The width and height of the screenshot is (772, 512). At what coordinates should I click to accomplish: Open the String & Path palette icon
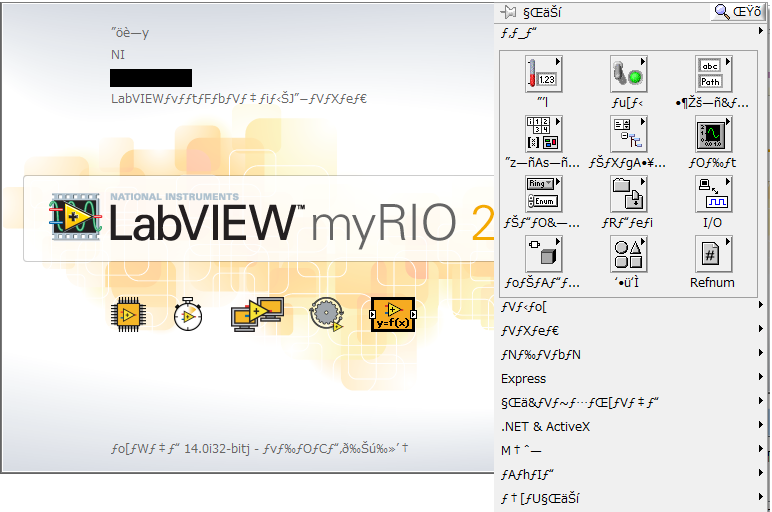[x=713, y=74]
